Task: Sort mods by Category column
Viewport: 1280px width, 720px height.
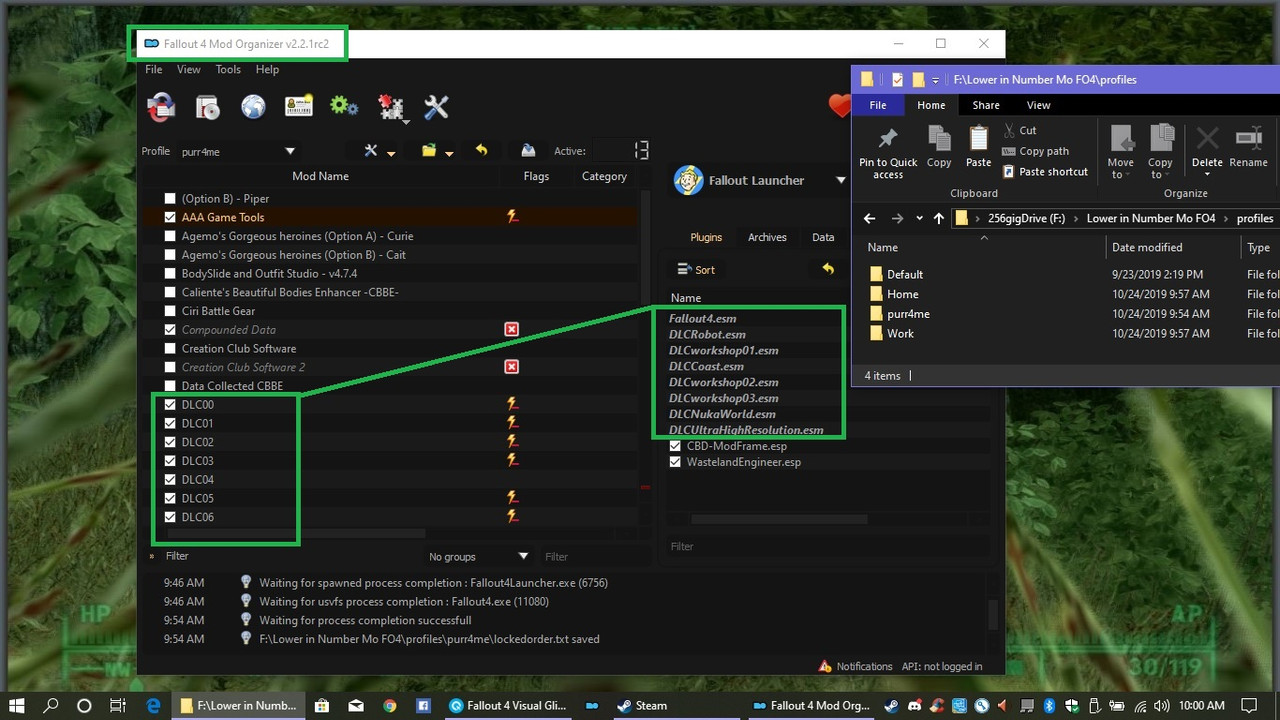Action: (x=604, y=176)
